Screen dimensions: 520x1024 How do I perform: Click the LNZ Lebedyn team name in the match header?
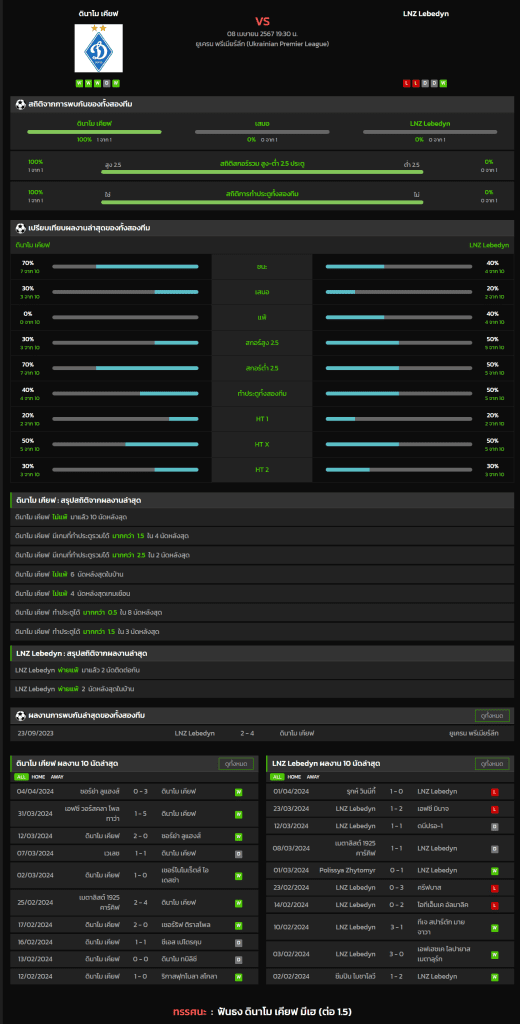pyautogui.click(x=425, y=13)
